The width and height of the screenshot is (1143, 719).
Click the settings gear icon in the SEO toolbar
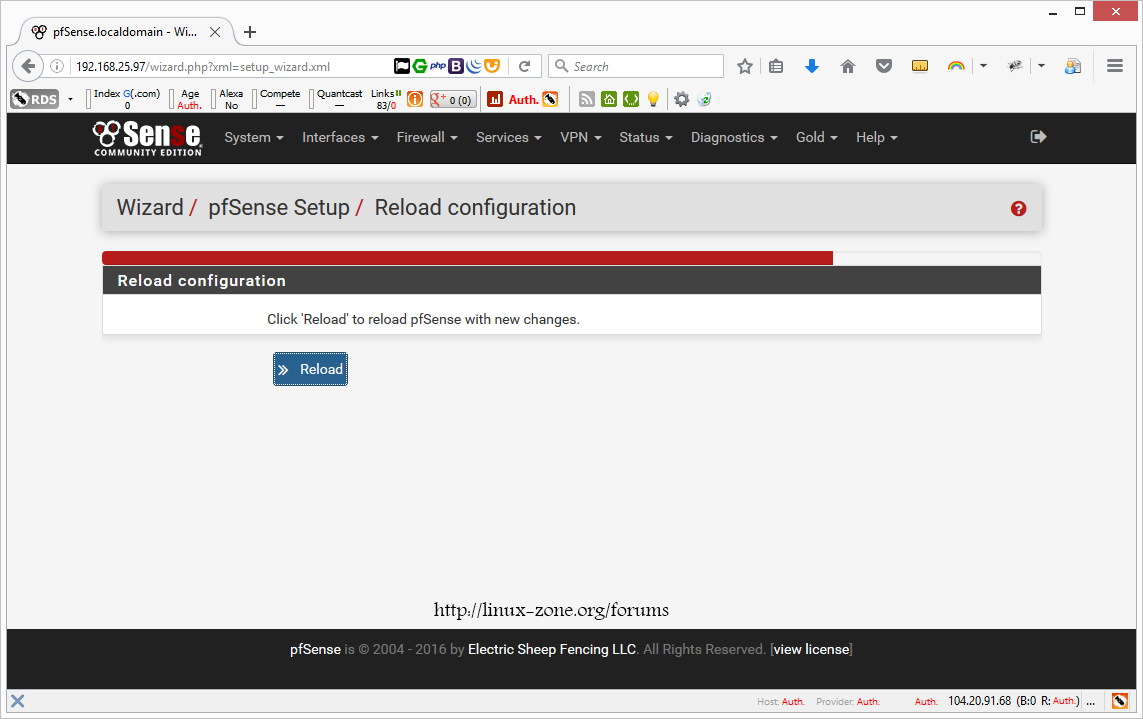(x=681, y=99)
